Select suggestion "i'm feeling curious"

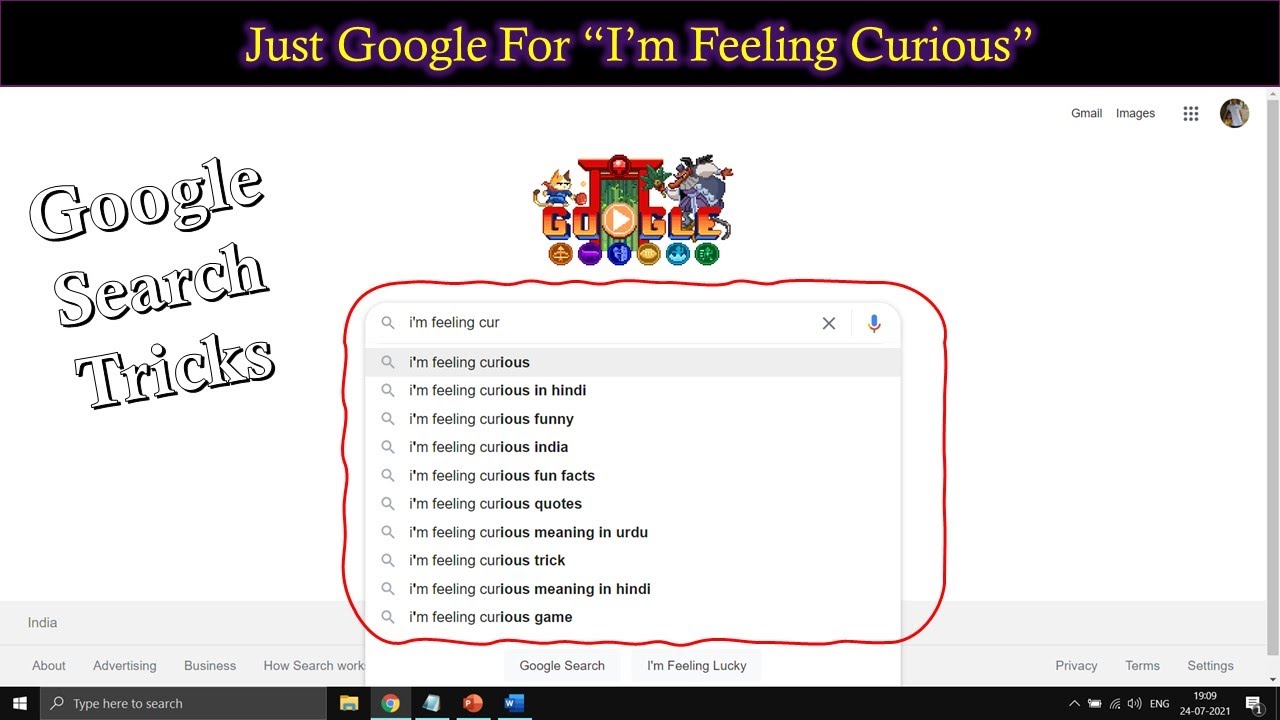coord(633,362)
